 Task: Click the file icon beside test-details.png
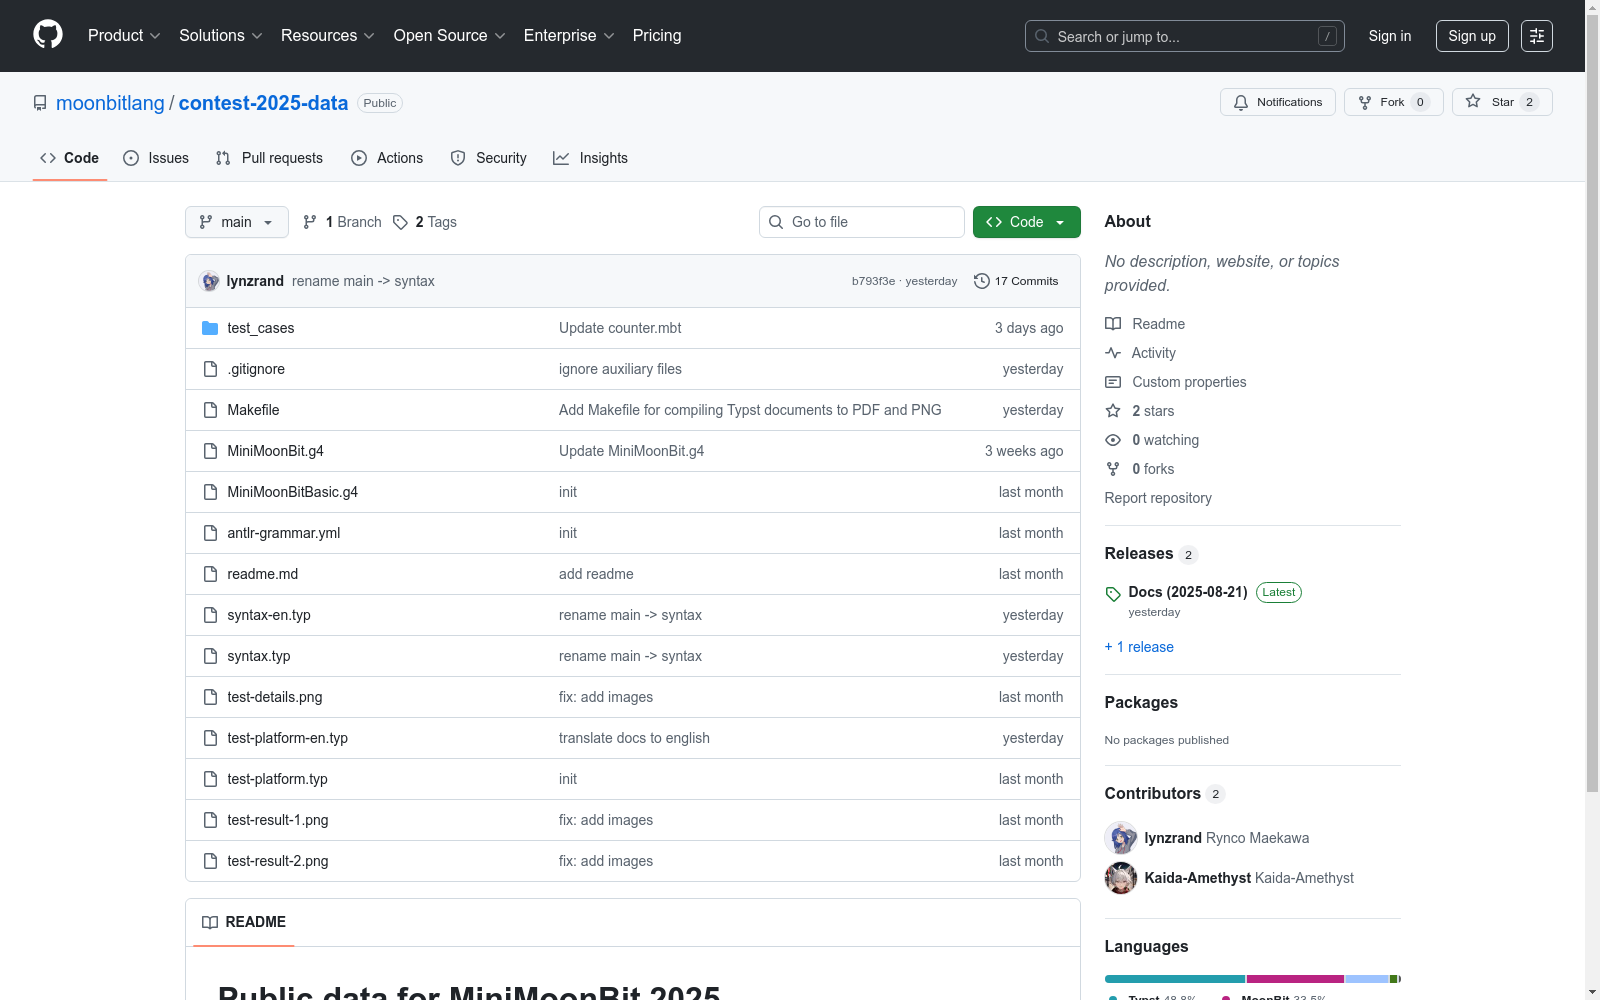tap(210, 697)
